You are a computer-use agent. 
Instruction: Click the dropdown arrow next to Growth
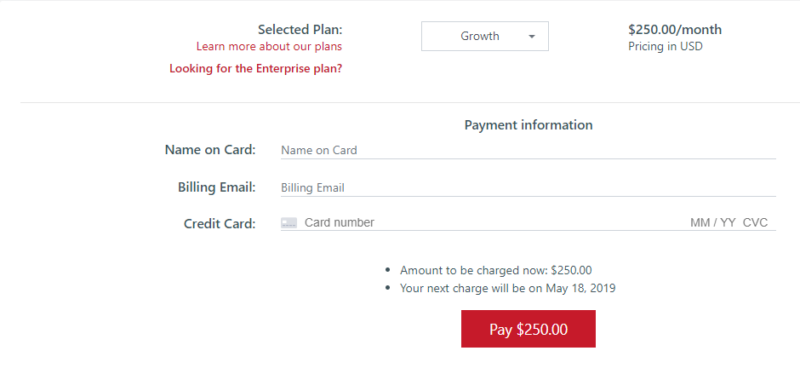532,37
